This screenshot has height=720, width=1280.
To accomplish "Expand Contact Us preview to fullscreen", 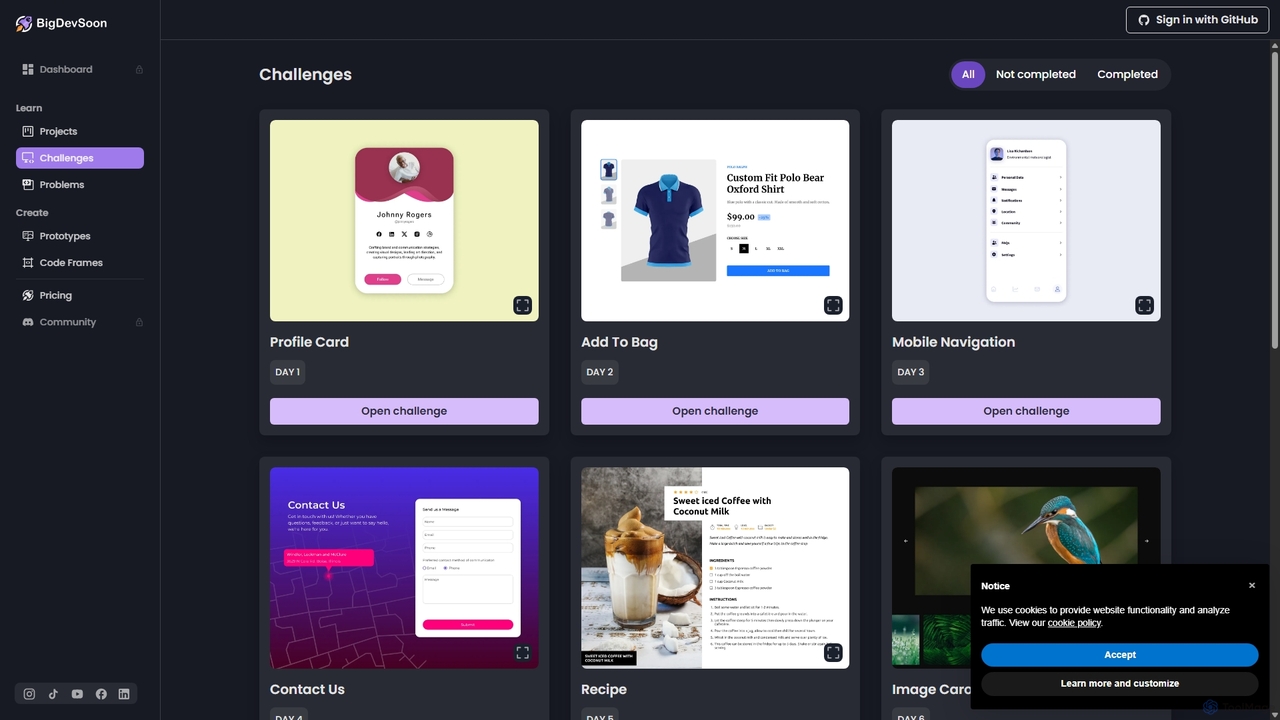I will tap(522, 652).
